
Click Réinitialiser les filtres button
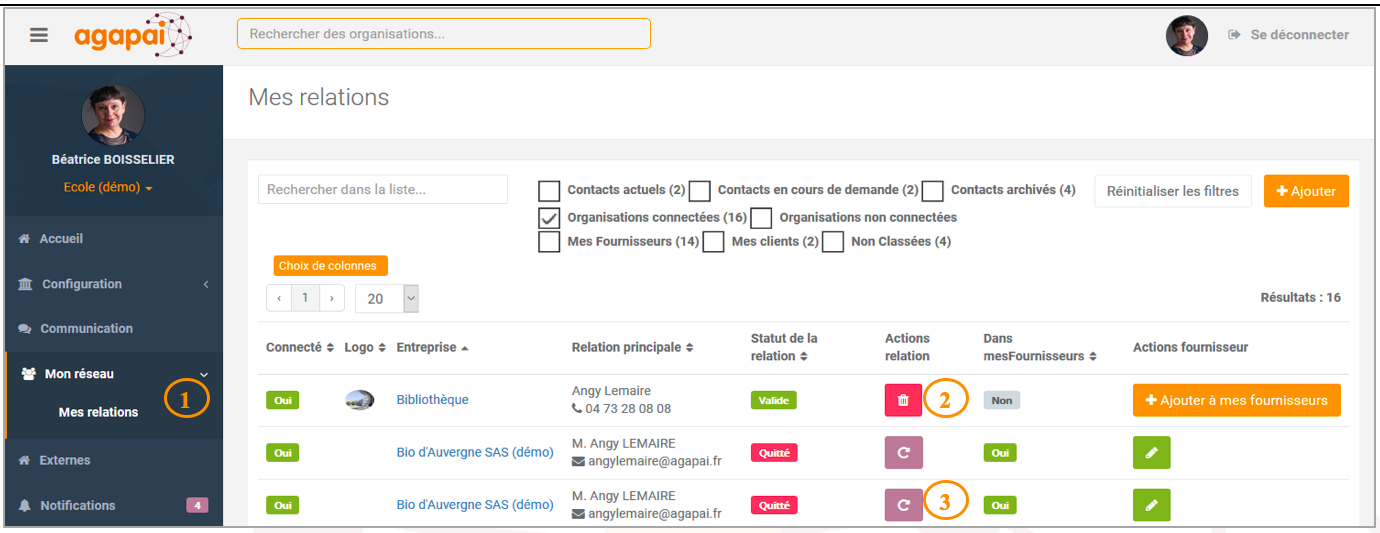click(1173, 191)
